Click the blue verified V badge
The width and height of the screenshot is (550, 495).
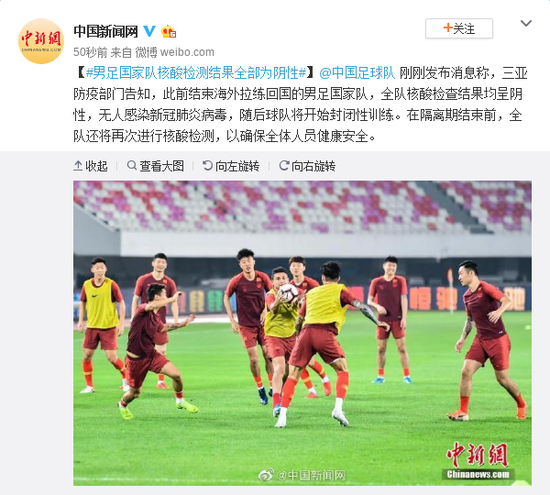[x=150, y=31]
